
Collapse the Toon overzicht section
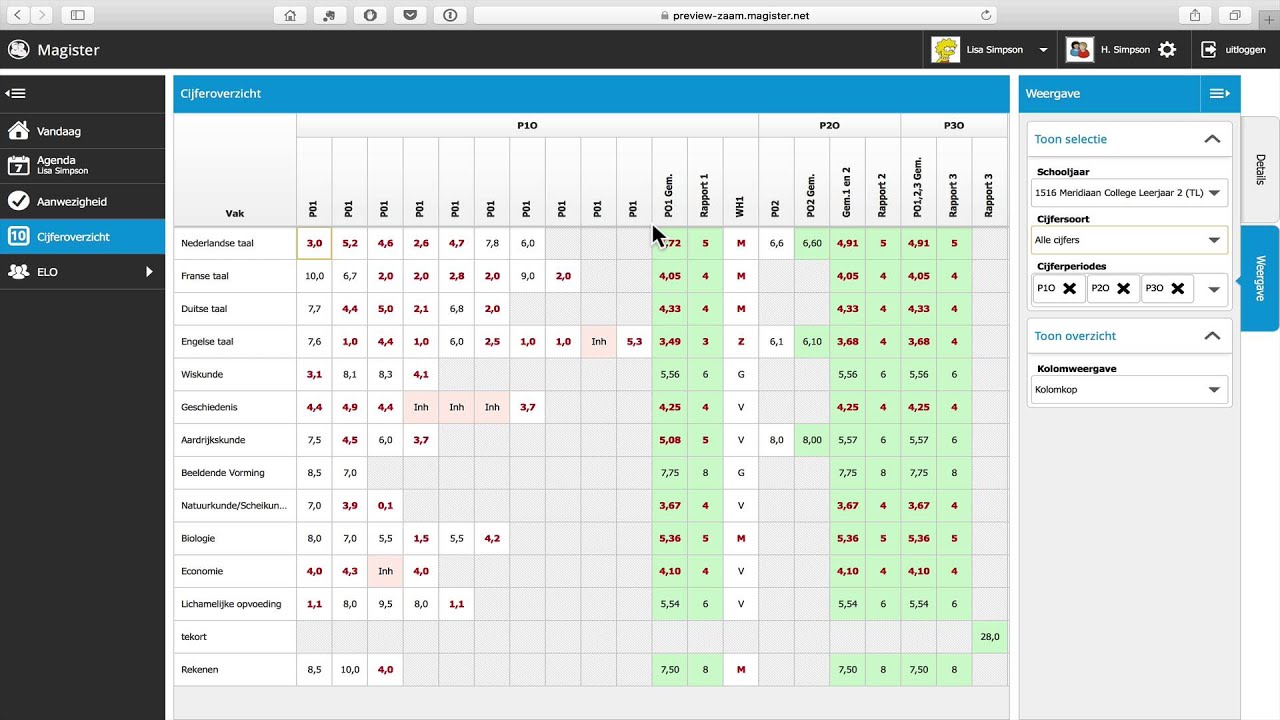1212,336
